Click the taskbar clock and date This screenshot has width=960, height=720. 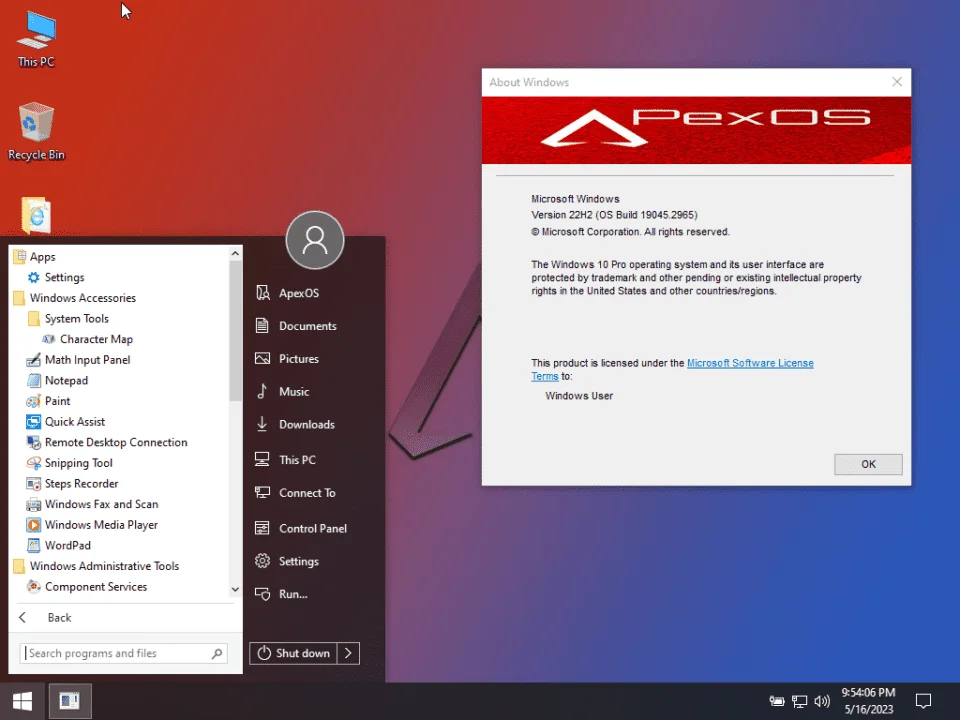pyautogui.click(x=868, y=701)
